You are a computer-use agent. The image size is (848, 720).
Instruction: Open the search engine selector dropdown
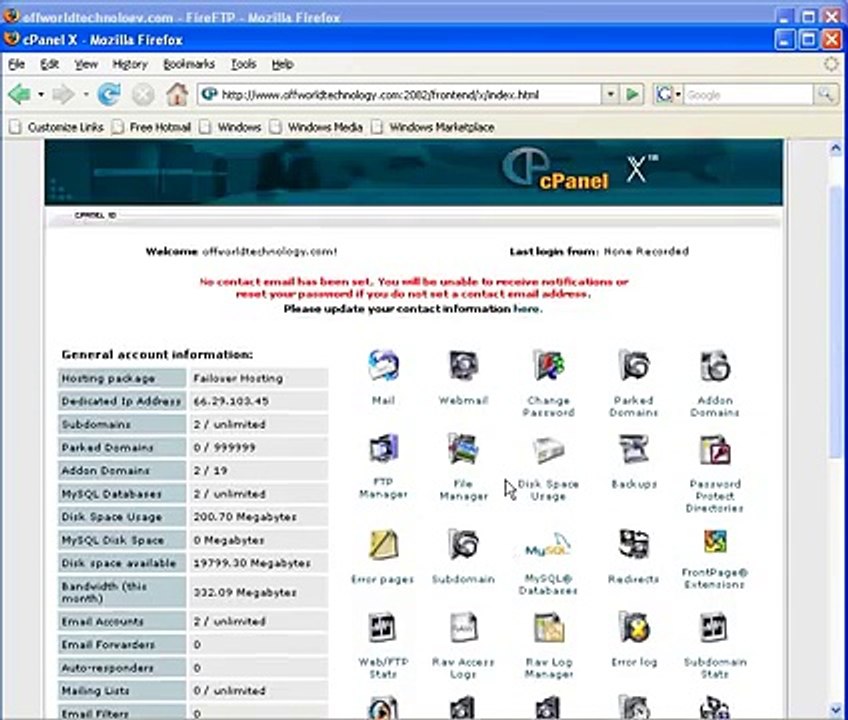668,95
